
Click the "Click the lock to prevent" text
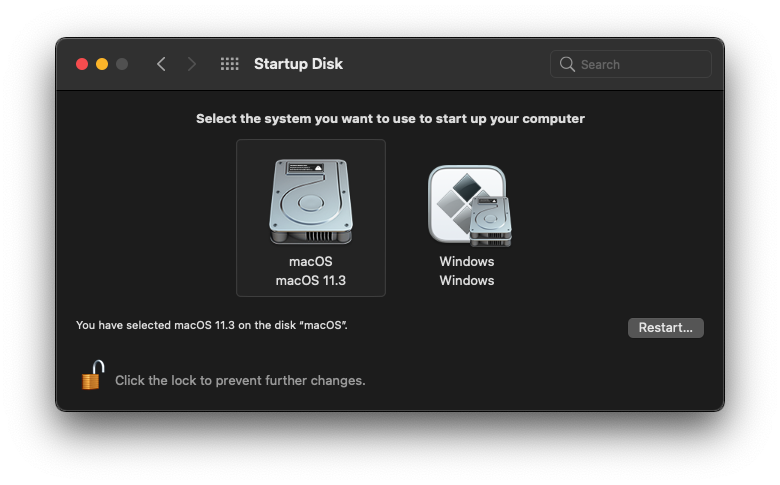click(240, 380)
